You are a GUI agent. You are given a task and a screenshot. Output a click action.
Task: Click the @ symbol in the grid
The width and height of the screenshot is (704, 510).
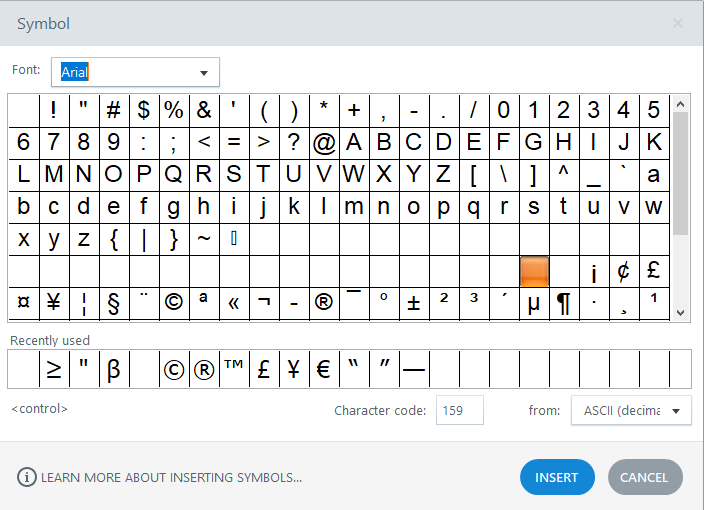[324, 142]
